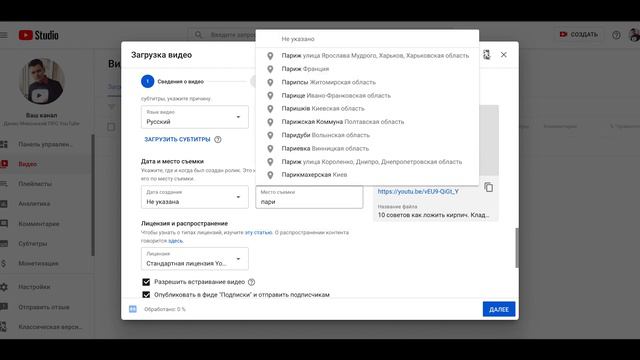Choose Париж улица Ярослава Мудрого, Харьков suggestion

[367, 56]
